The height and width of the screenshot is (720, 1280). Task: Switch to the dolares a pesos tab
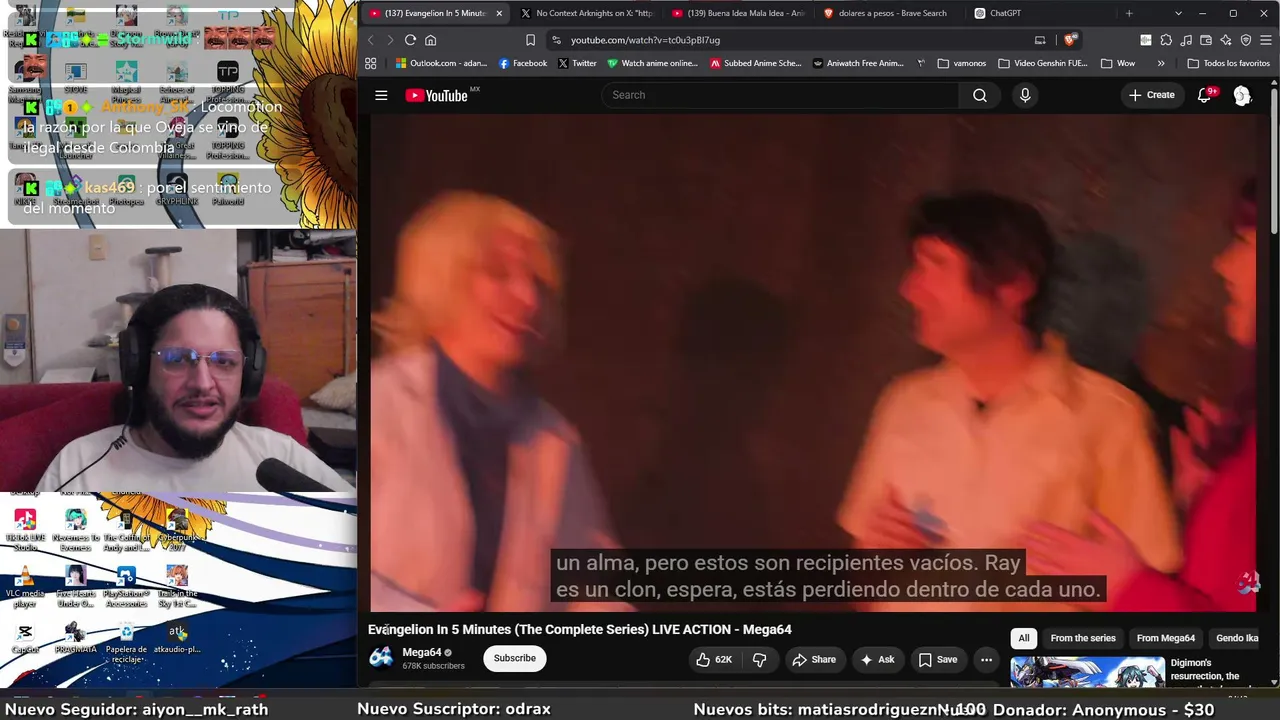point(888,13)
